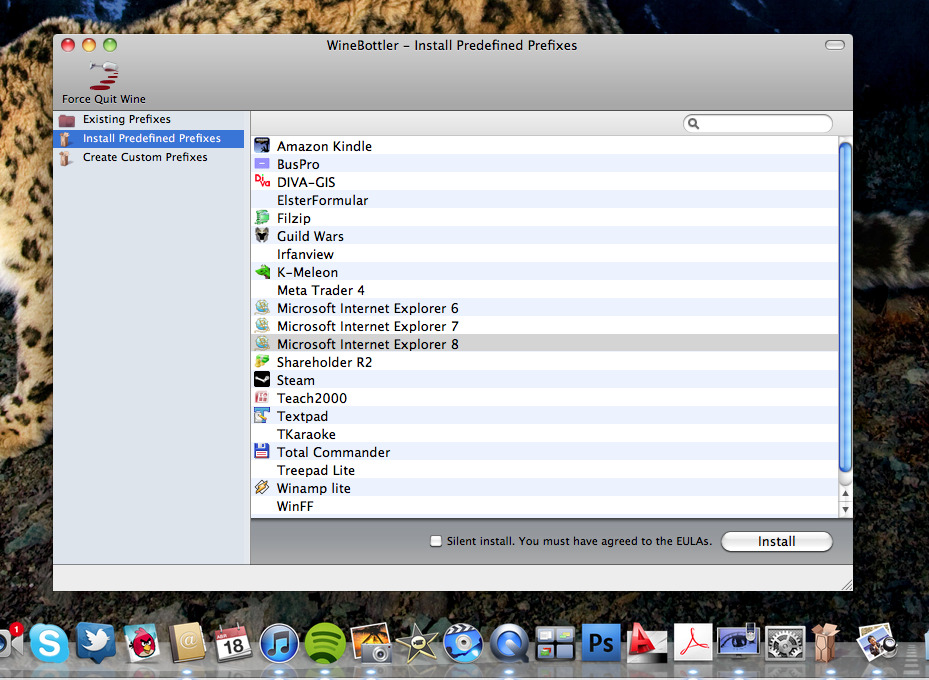
Task: Select Install Predefined Prefixes in sidebar
Action: (151, 139)
